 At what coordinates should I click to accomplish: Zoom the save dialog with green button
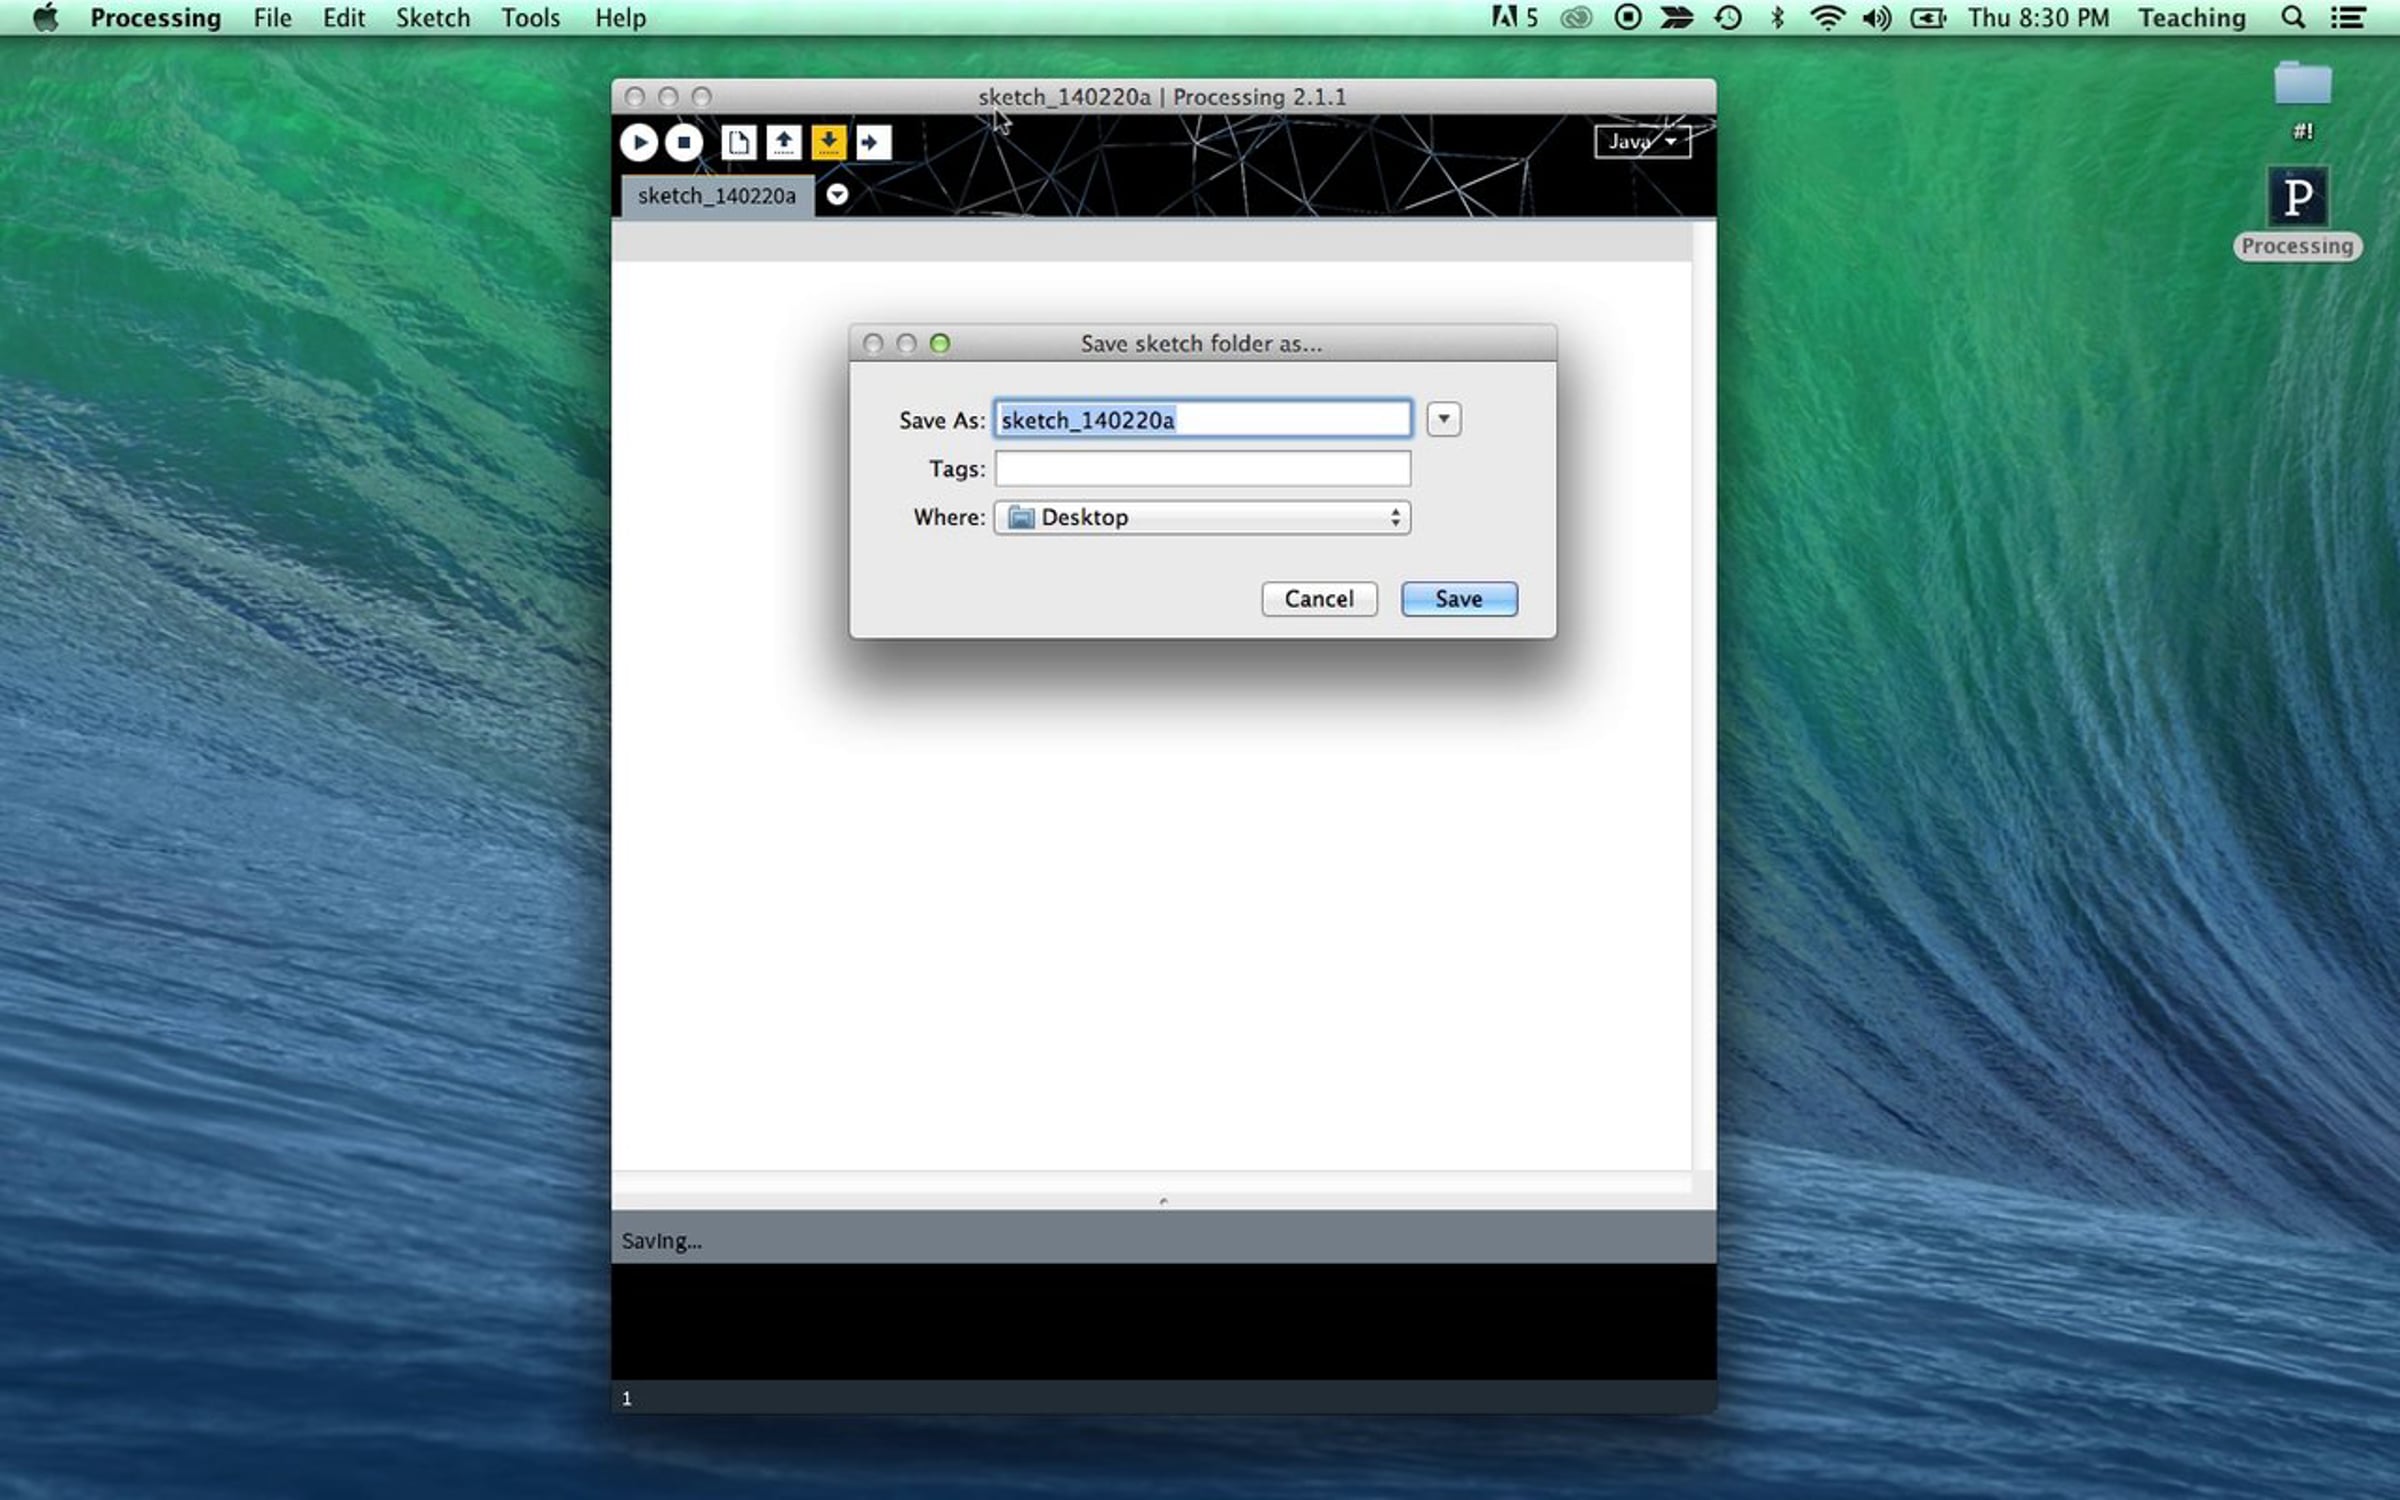[x=939, y=344]
